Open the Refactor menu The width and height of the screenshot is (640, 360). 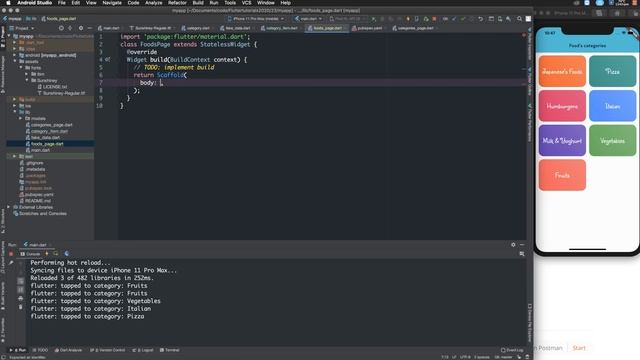[177, 3]
